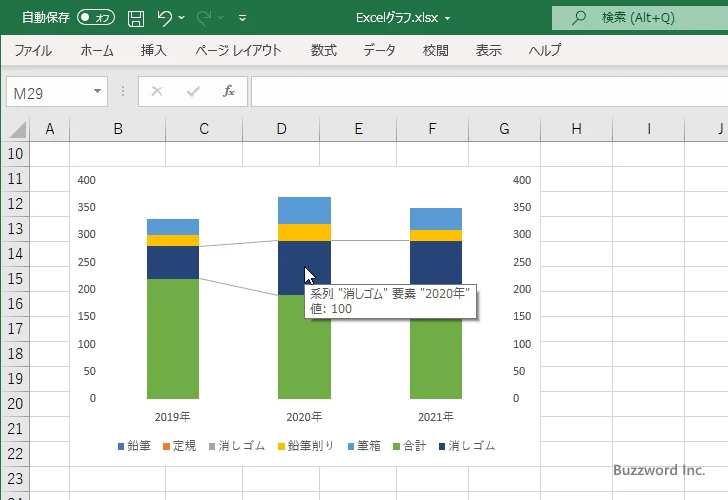Click the Undo arrow icon
The image size is (728, 500).
click(164, 18)
